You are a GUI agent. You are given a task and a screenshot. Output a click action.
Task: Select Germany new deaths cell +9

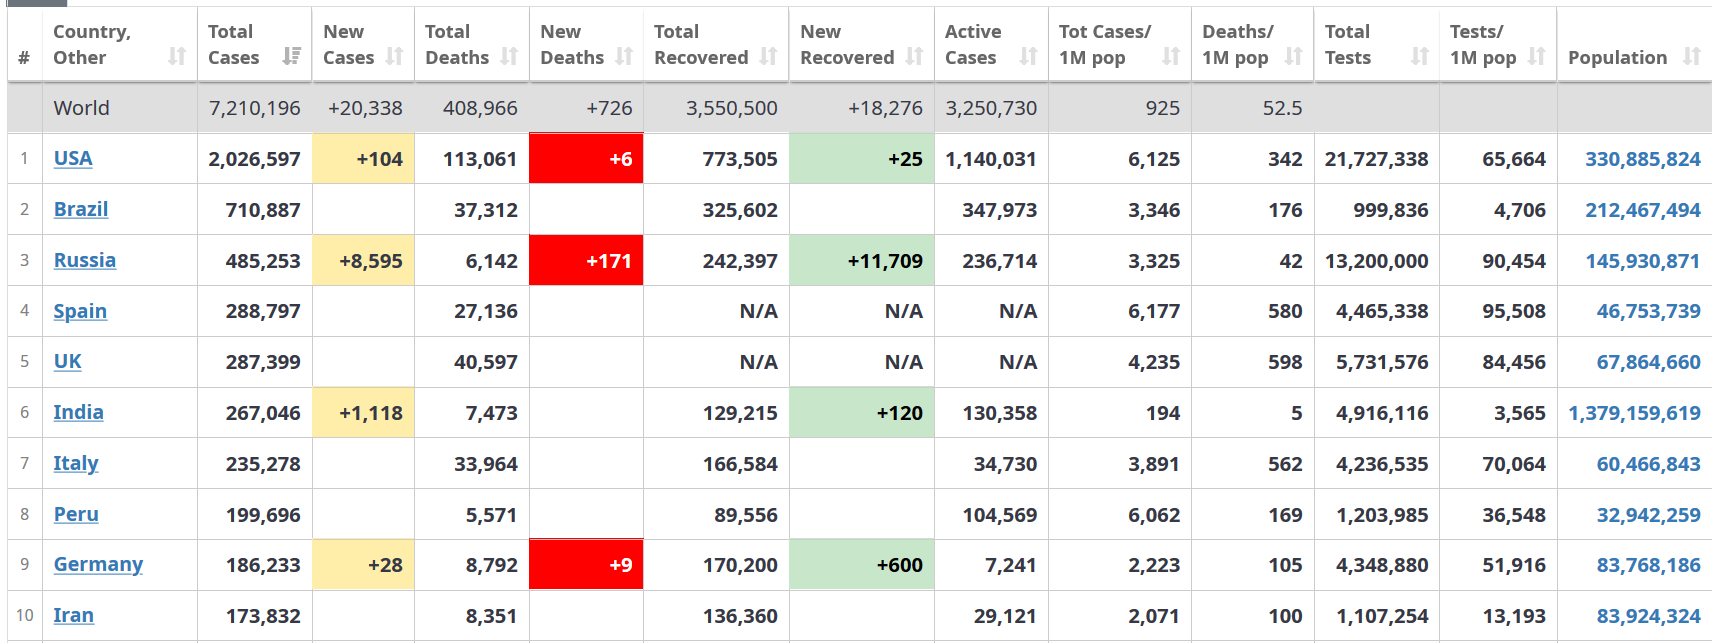(x=586, y=565)
